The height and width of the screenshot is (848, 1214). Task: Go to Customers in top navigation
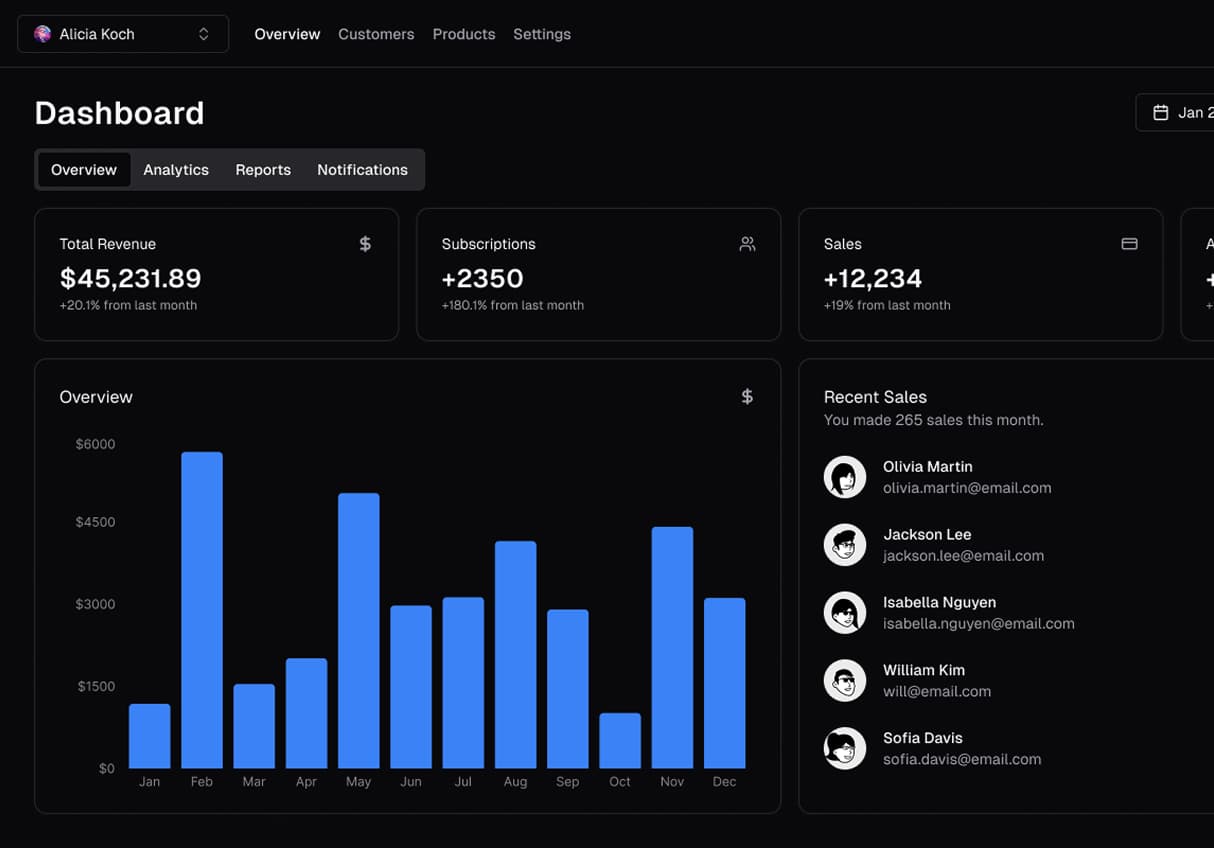[x=376, y=34]
